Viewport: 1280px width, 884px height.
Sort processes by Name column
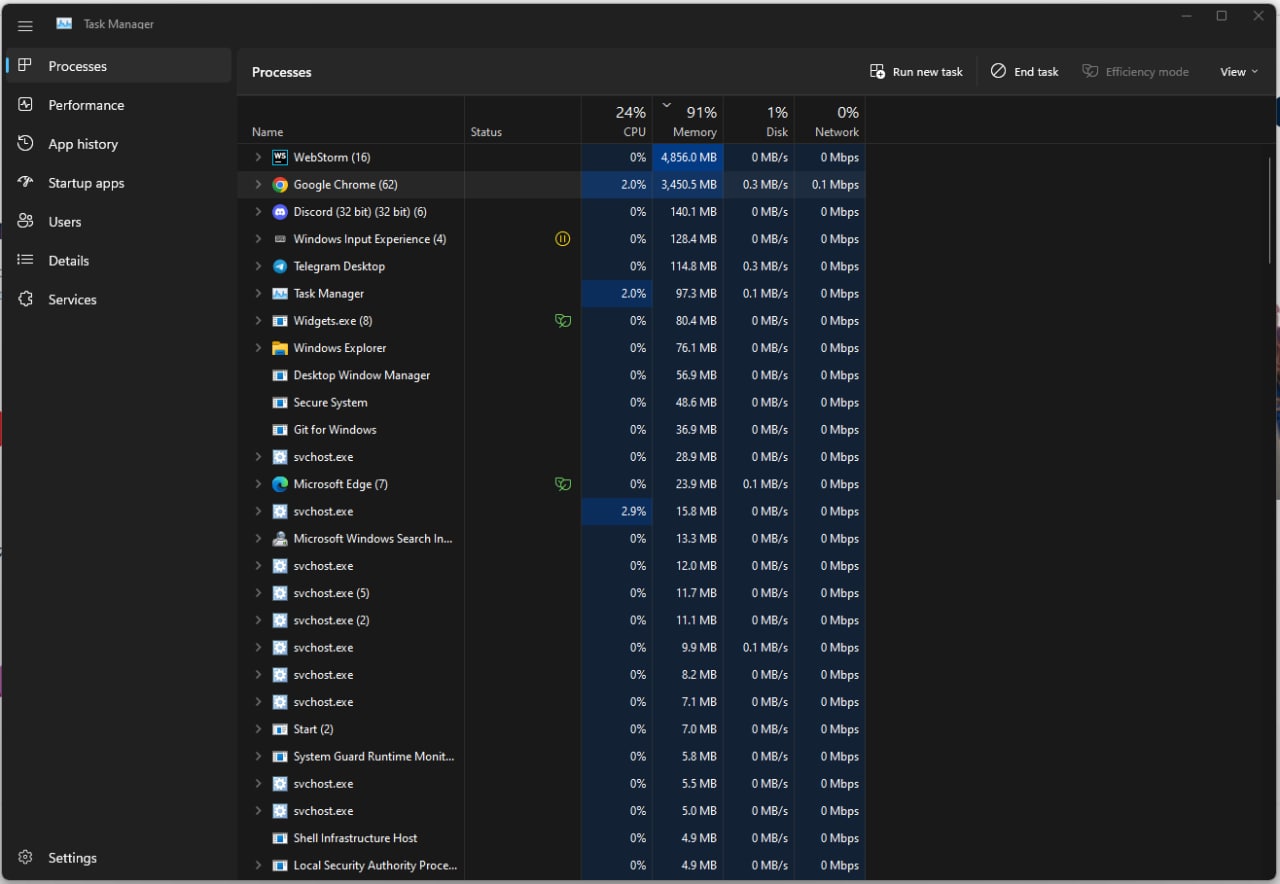pyautogui.click(x=351, y=120)
